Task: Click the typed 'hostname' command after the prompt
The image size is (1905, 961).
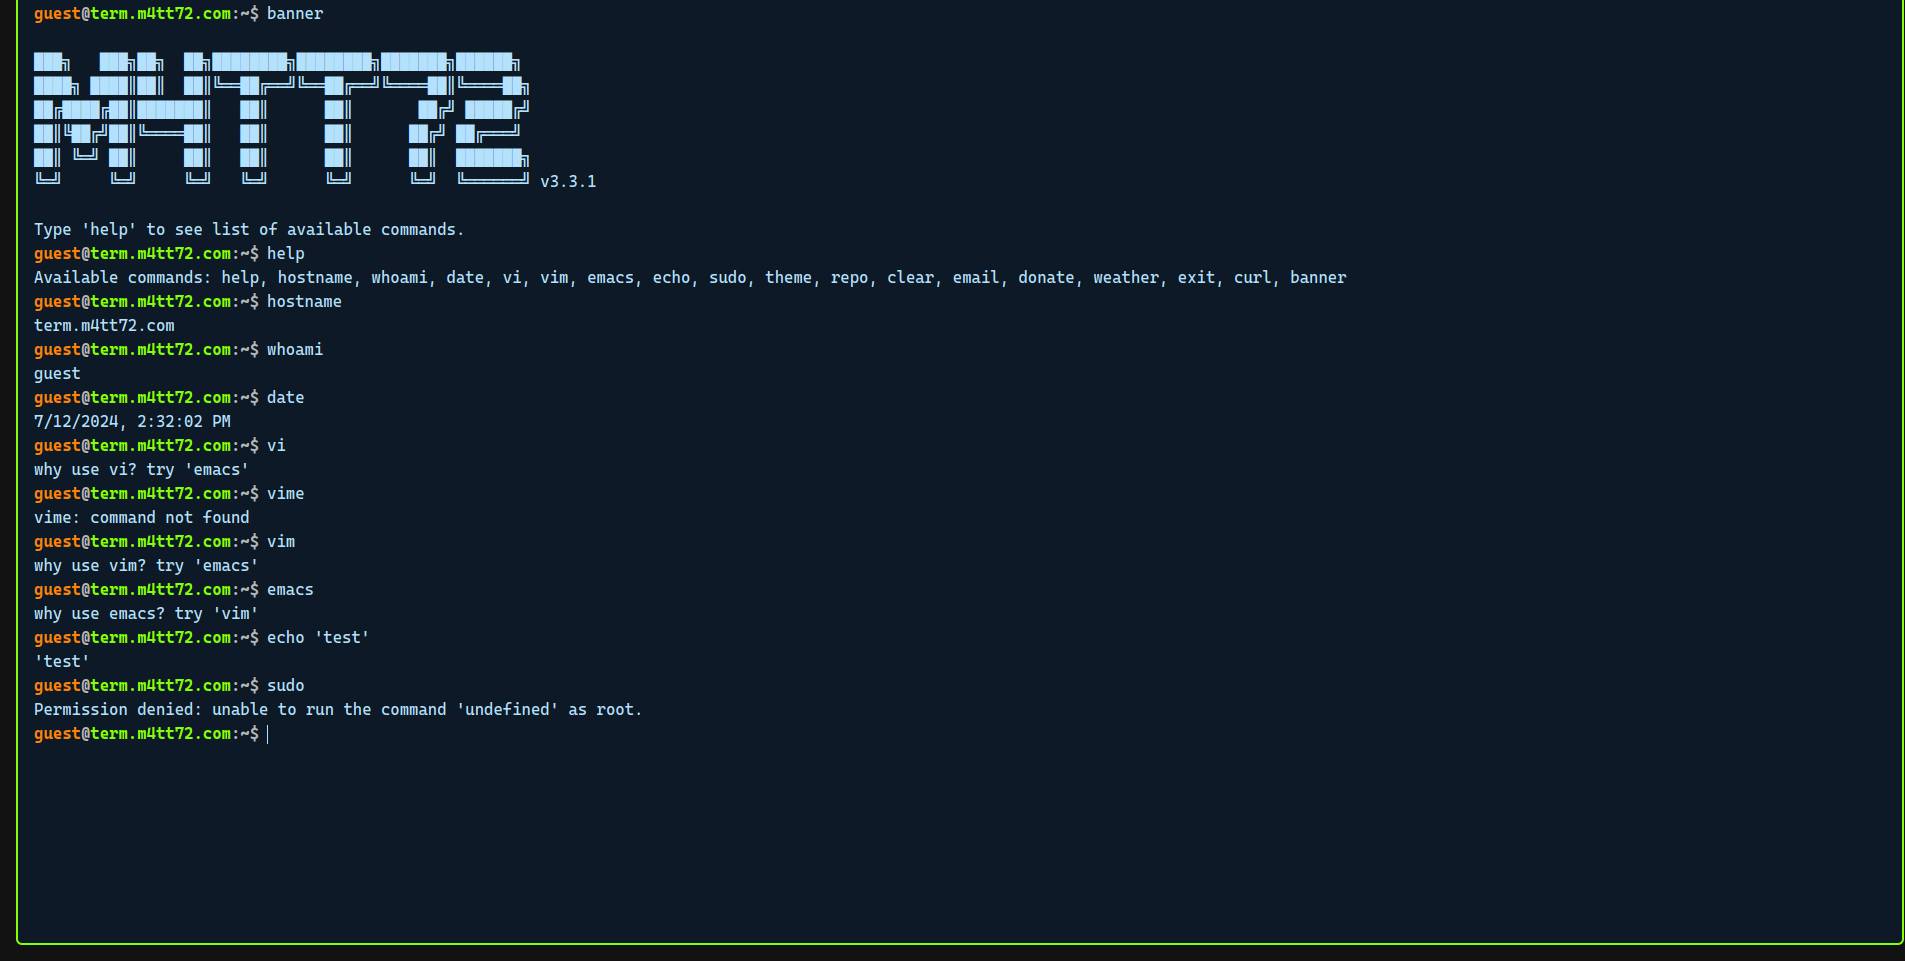Action: [x=304, y=302]
